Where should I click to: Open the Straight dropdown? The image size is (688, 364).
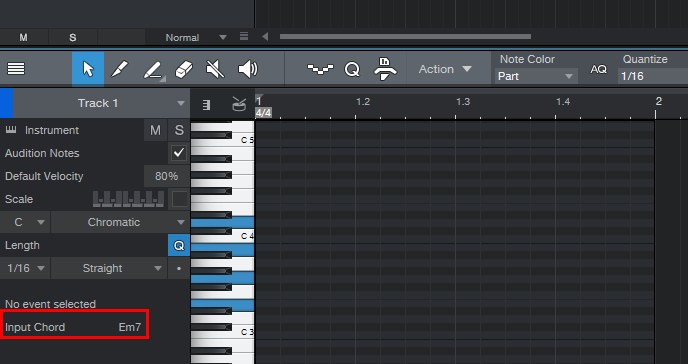(109, 268)
